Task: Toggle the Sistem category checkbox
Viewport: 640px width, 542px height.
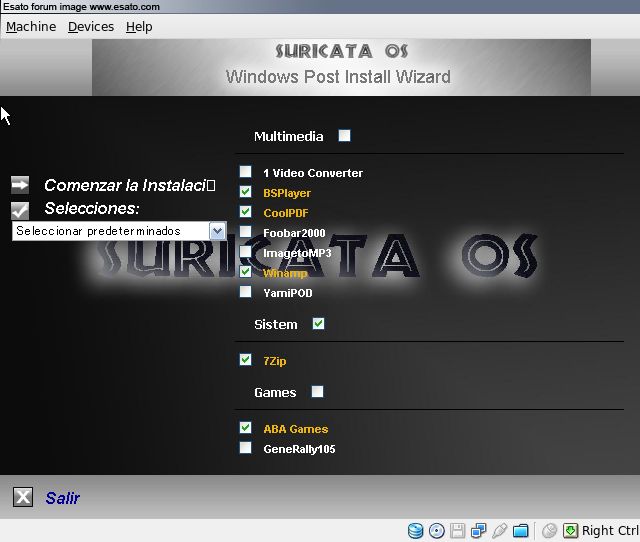Action: (318, 324)
